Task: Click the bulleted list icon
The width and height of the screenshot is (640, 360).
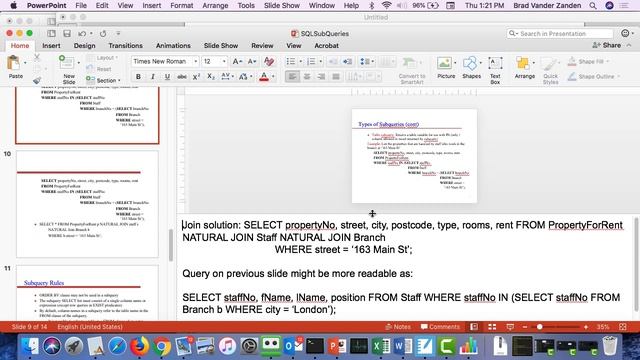Action: pos(291,62)
